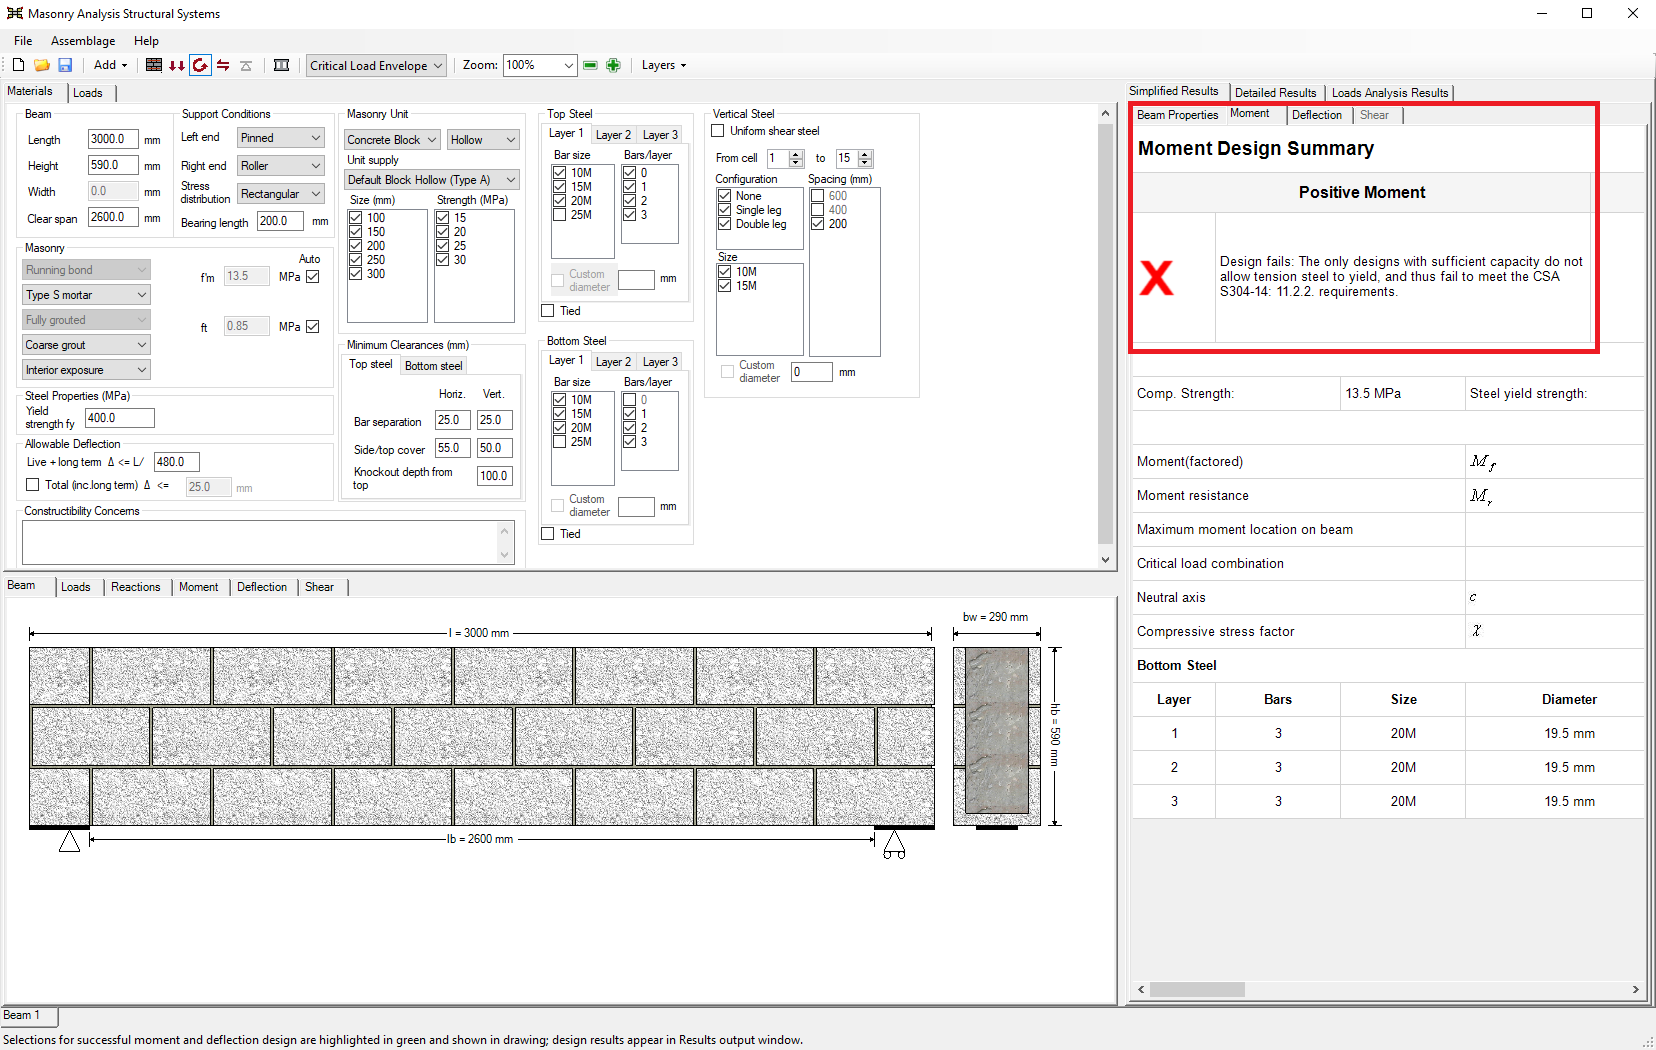Click the new file icon
The image size is (1656, 1050).
pyautogui.click(x=18, y=65)
